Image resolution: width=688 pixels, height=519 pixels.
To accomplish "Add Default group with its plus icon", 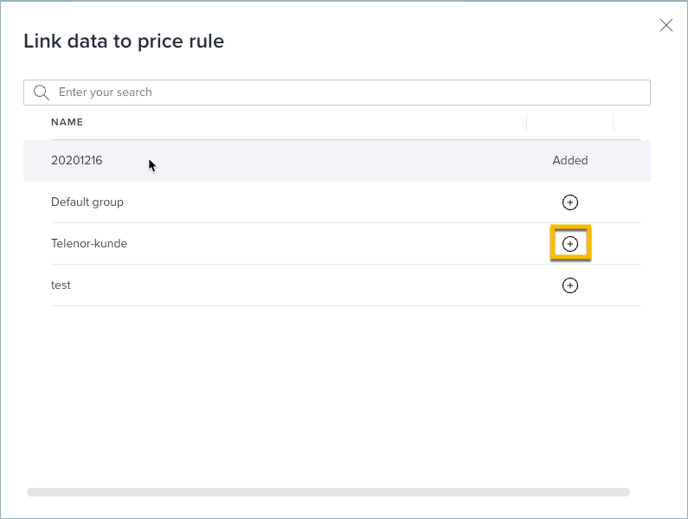I will [x=570, y=202].
